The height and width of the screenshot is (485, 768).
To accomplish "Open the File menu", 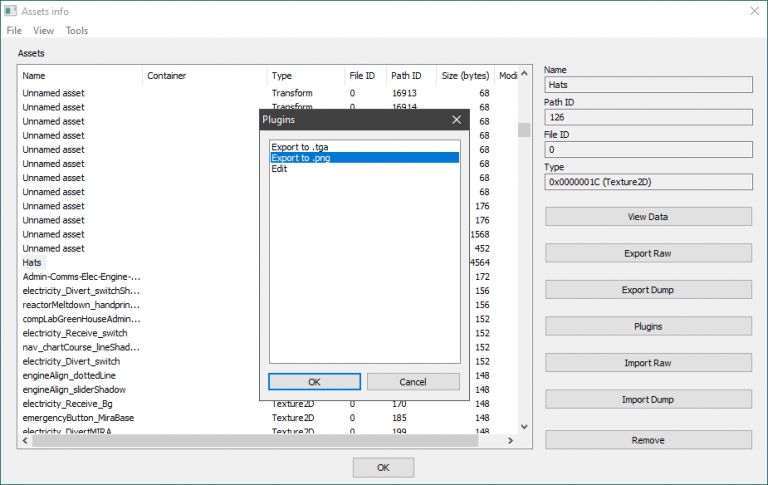I will point(14,31).
